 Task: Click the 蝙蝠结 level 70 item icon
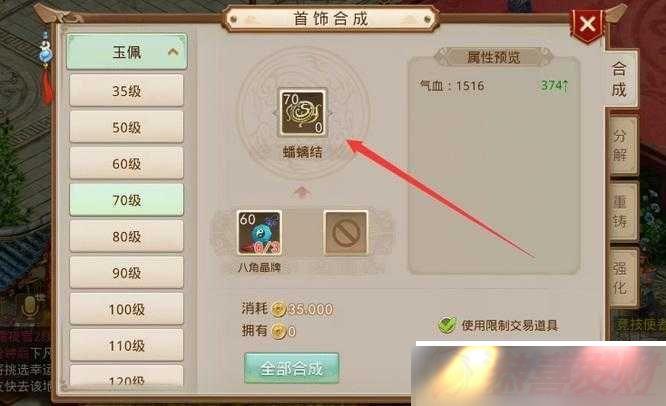pyautogui.click(x=302, y=113)
